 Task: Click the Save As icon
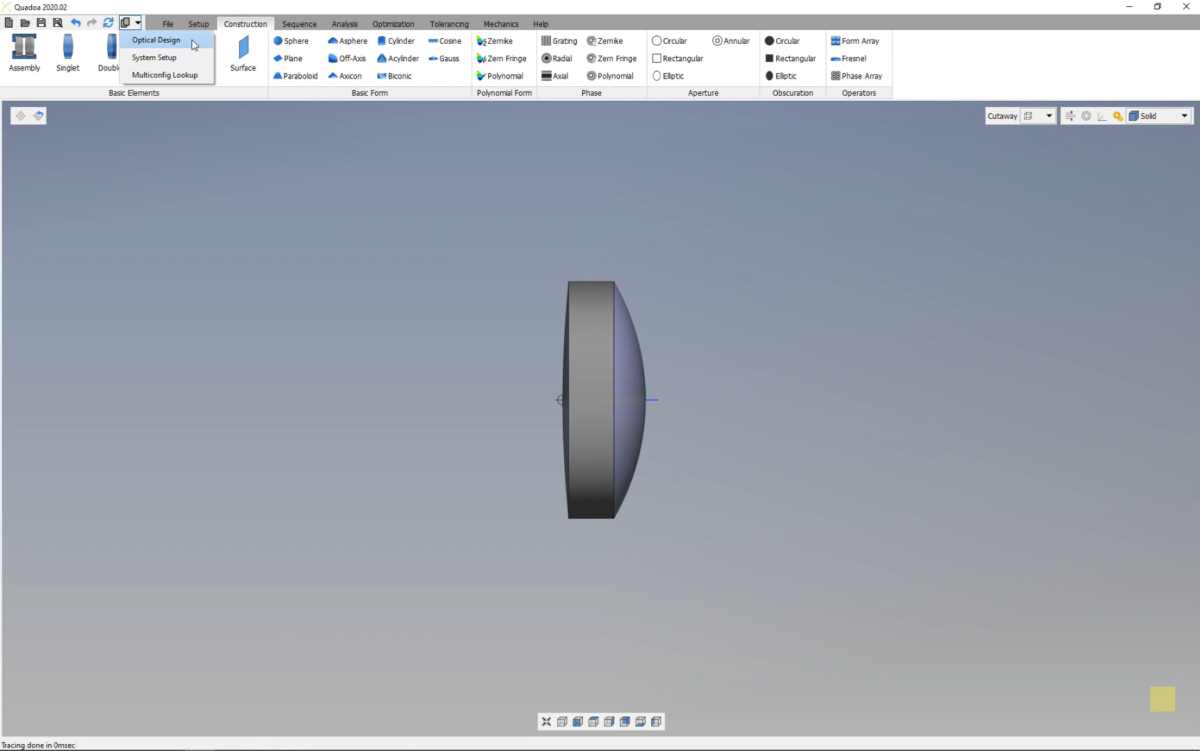tap(58, 22)
